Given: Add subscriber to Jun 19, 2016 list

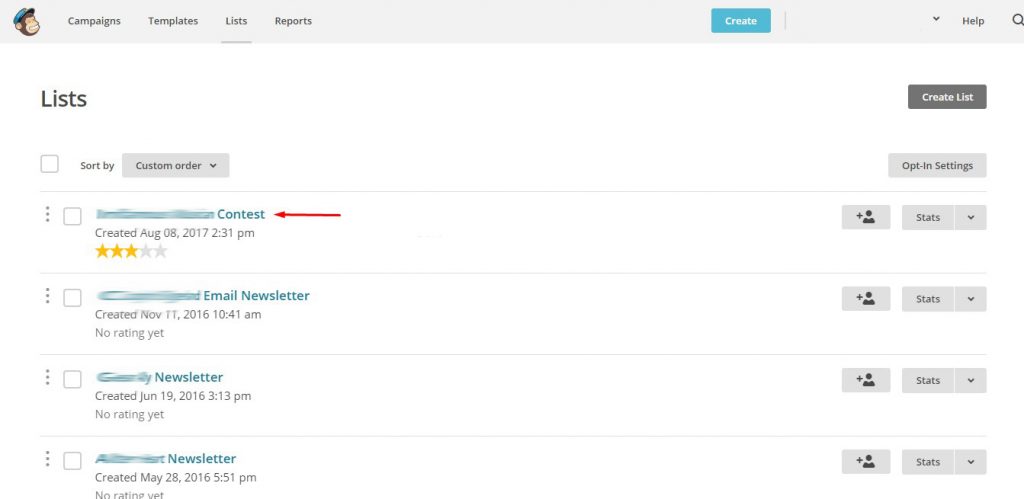Looking at the screenshot, I should pos(865,380).
